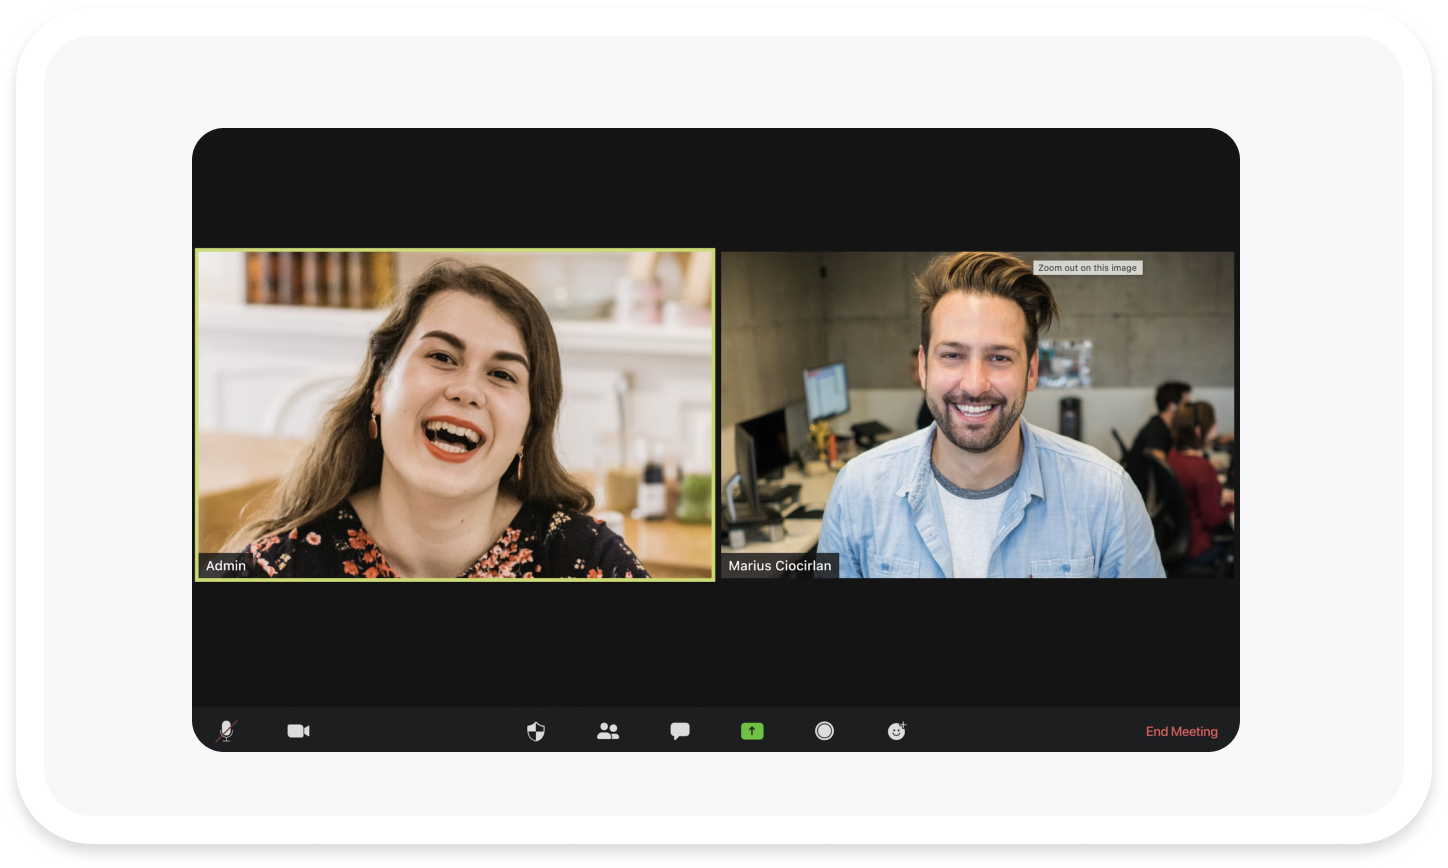1448x868 pixels.
Task: Click the 'Admin' name label
Action: click(226, 566)
